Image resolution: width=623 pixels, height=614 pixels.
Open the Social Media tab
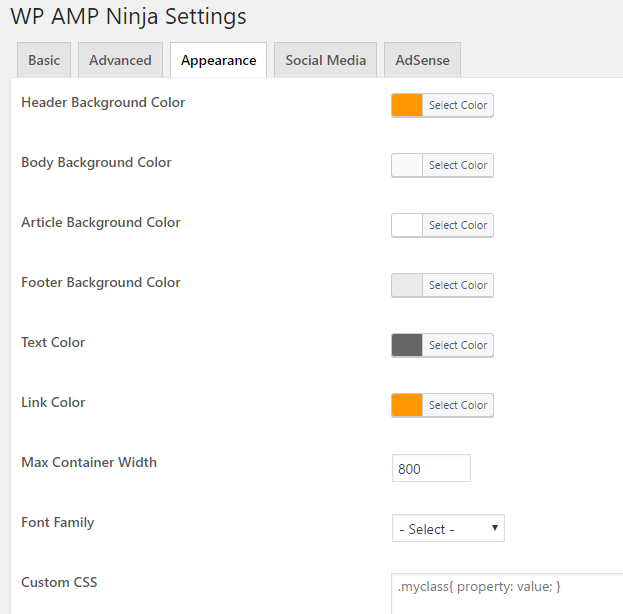(x=325, y=60)
